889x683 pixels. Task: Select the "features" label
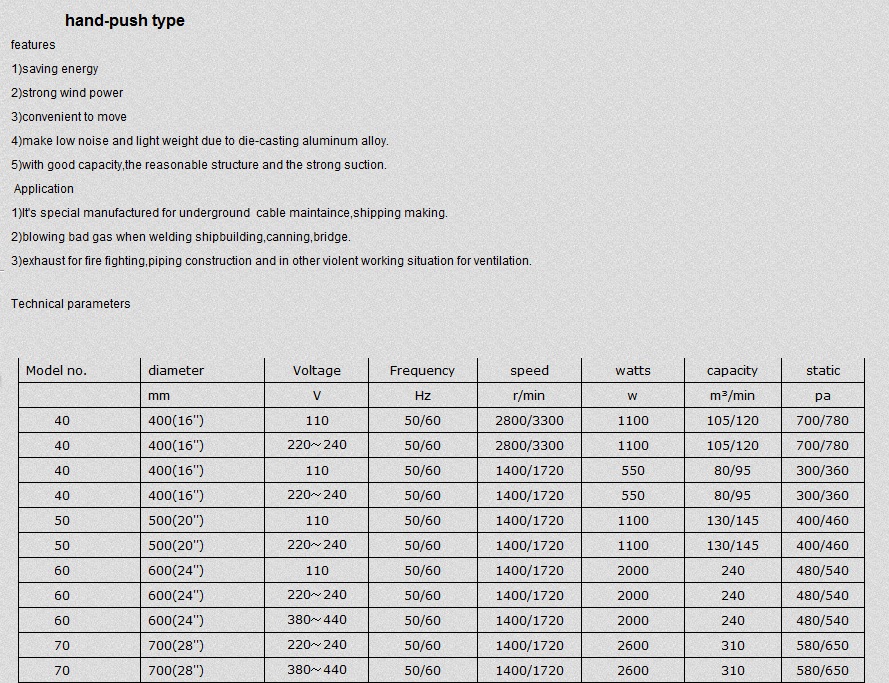click(33, 45)
